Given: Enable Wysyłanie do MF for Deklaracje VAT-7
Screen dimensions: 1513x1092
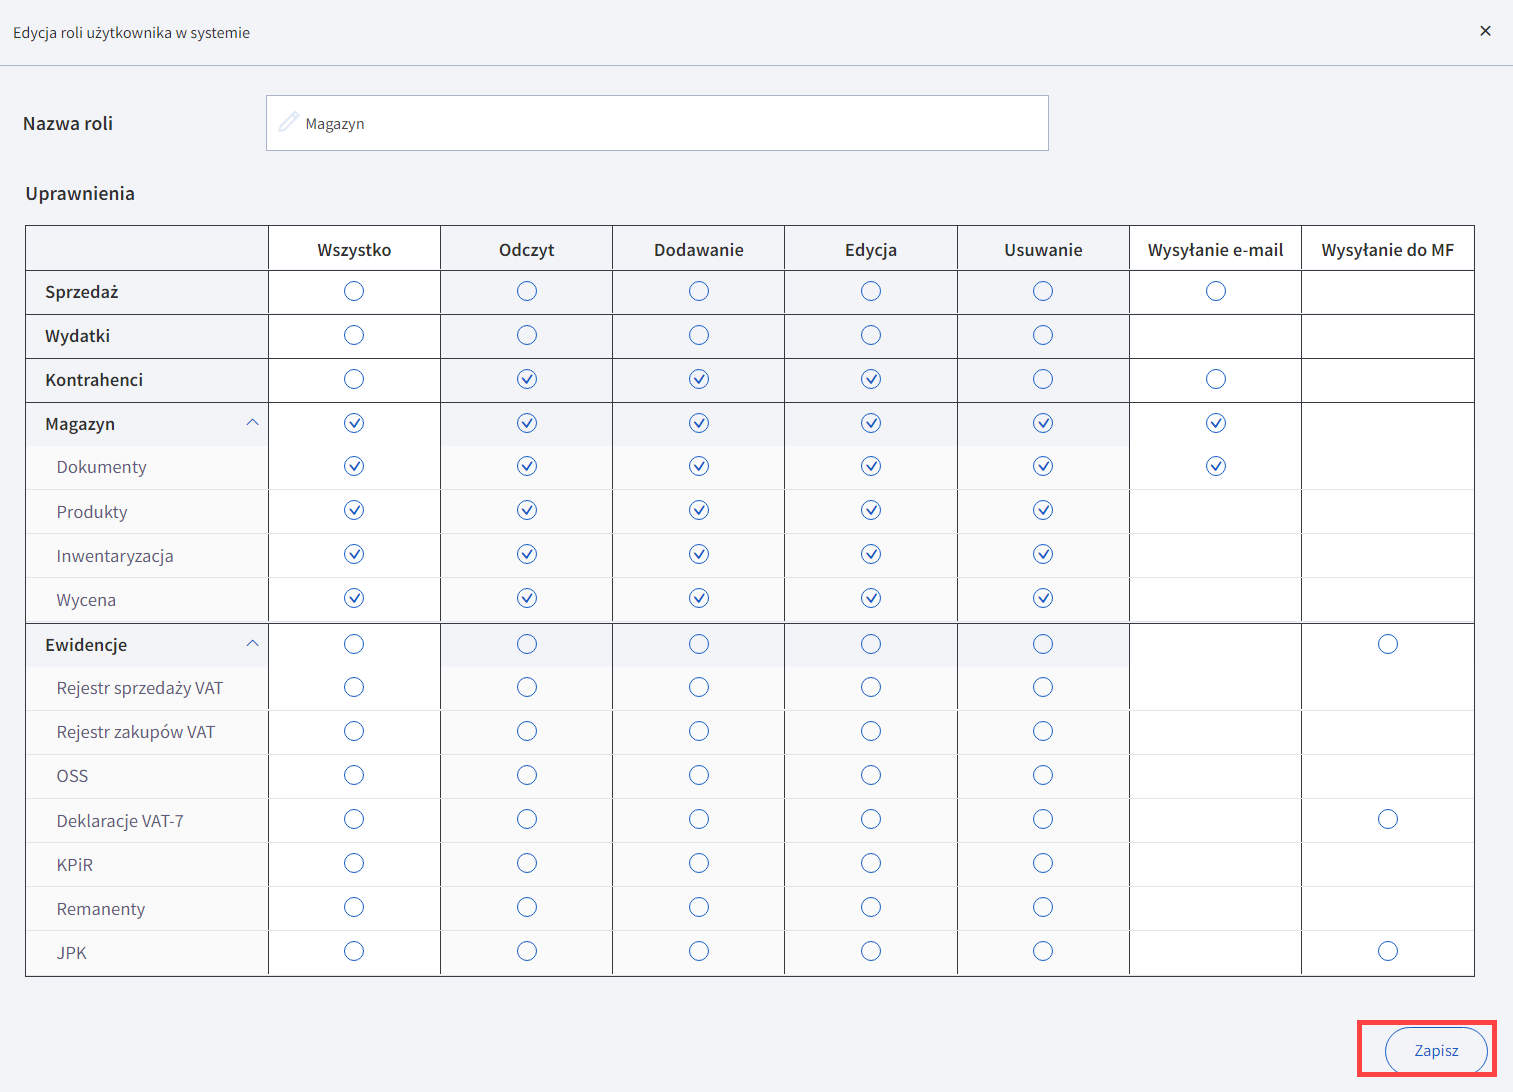Looking at the screenshot, I should tap(1387, 819).
